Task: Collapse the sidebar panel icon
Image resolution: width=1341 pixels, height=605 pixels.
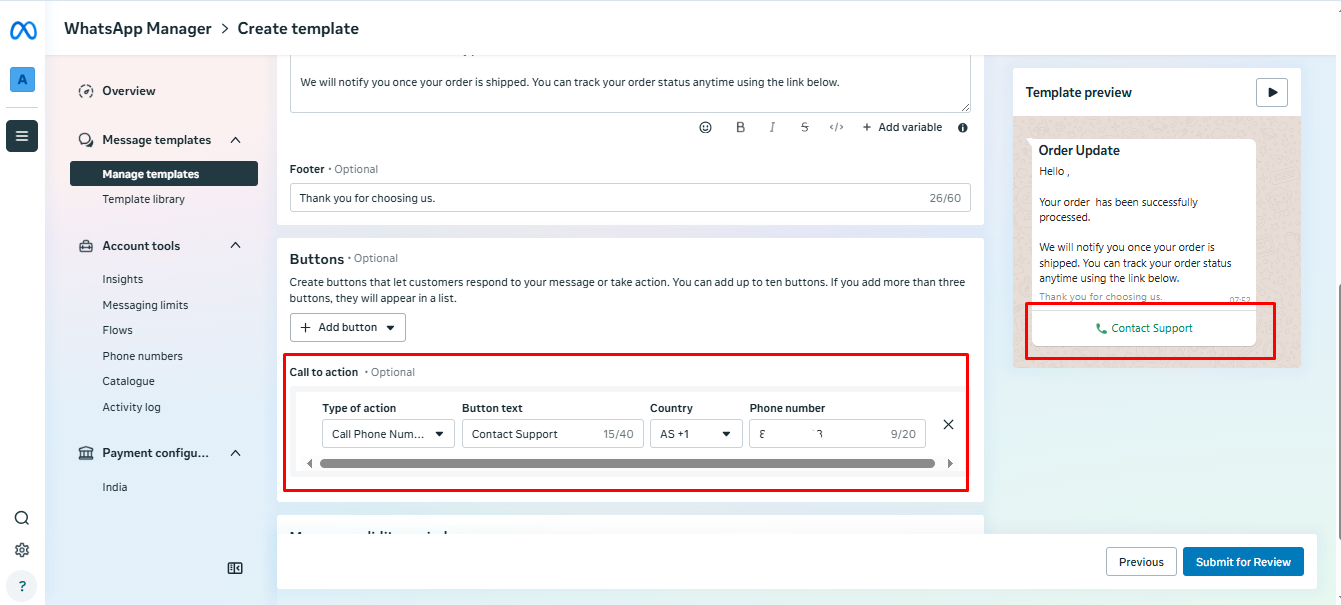Action: coord(235,568)
